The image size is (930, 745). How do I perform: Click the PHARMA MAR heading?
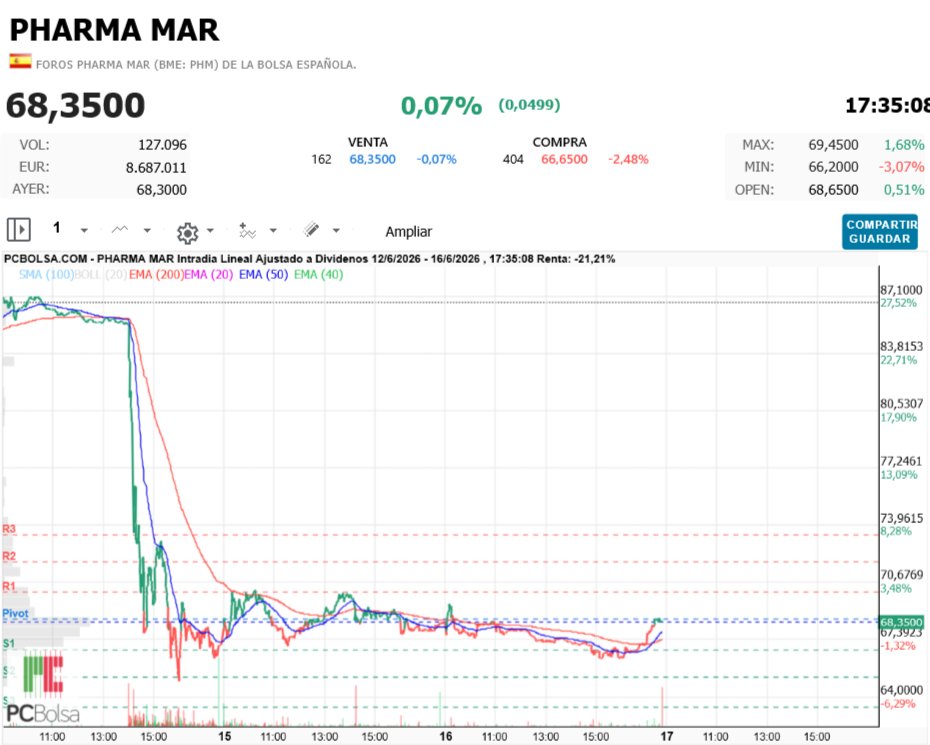point(114,30)
